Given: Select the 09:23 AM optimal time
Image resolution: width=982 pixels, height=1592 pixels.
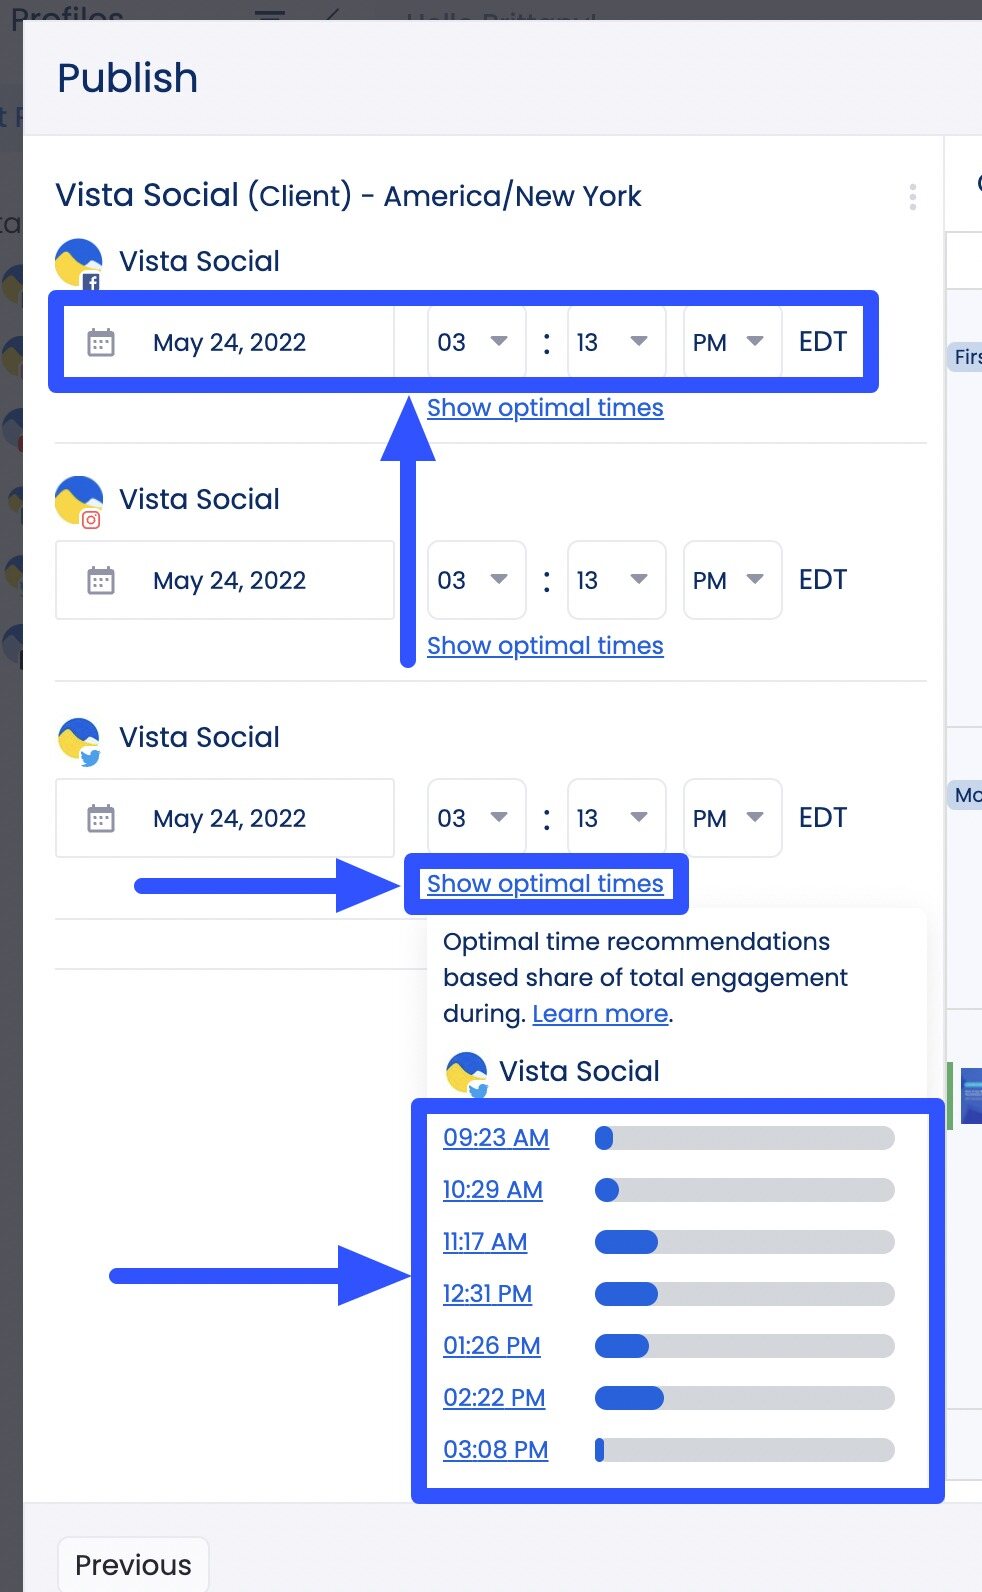Looking at the screenshot, I should pos(496,1138).
